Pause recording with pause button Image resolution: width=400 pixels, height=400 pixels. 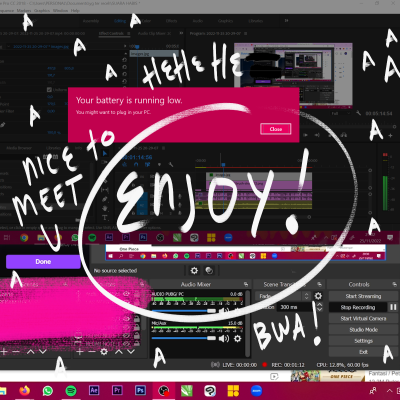pos(393,307)
